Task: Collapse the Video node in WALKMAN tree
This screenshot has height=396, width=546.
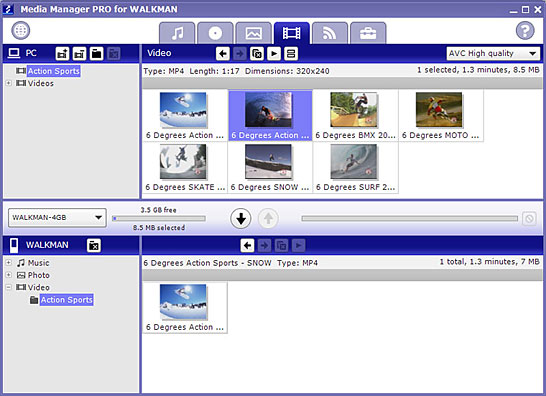Action: point(9,287)
